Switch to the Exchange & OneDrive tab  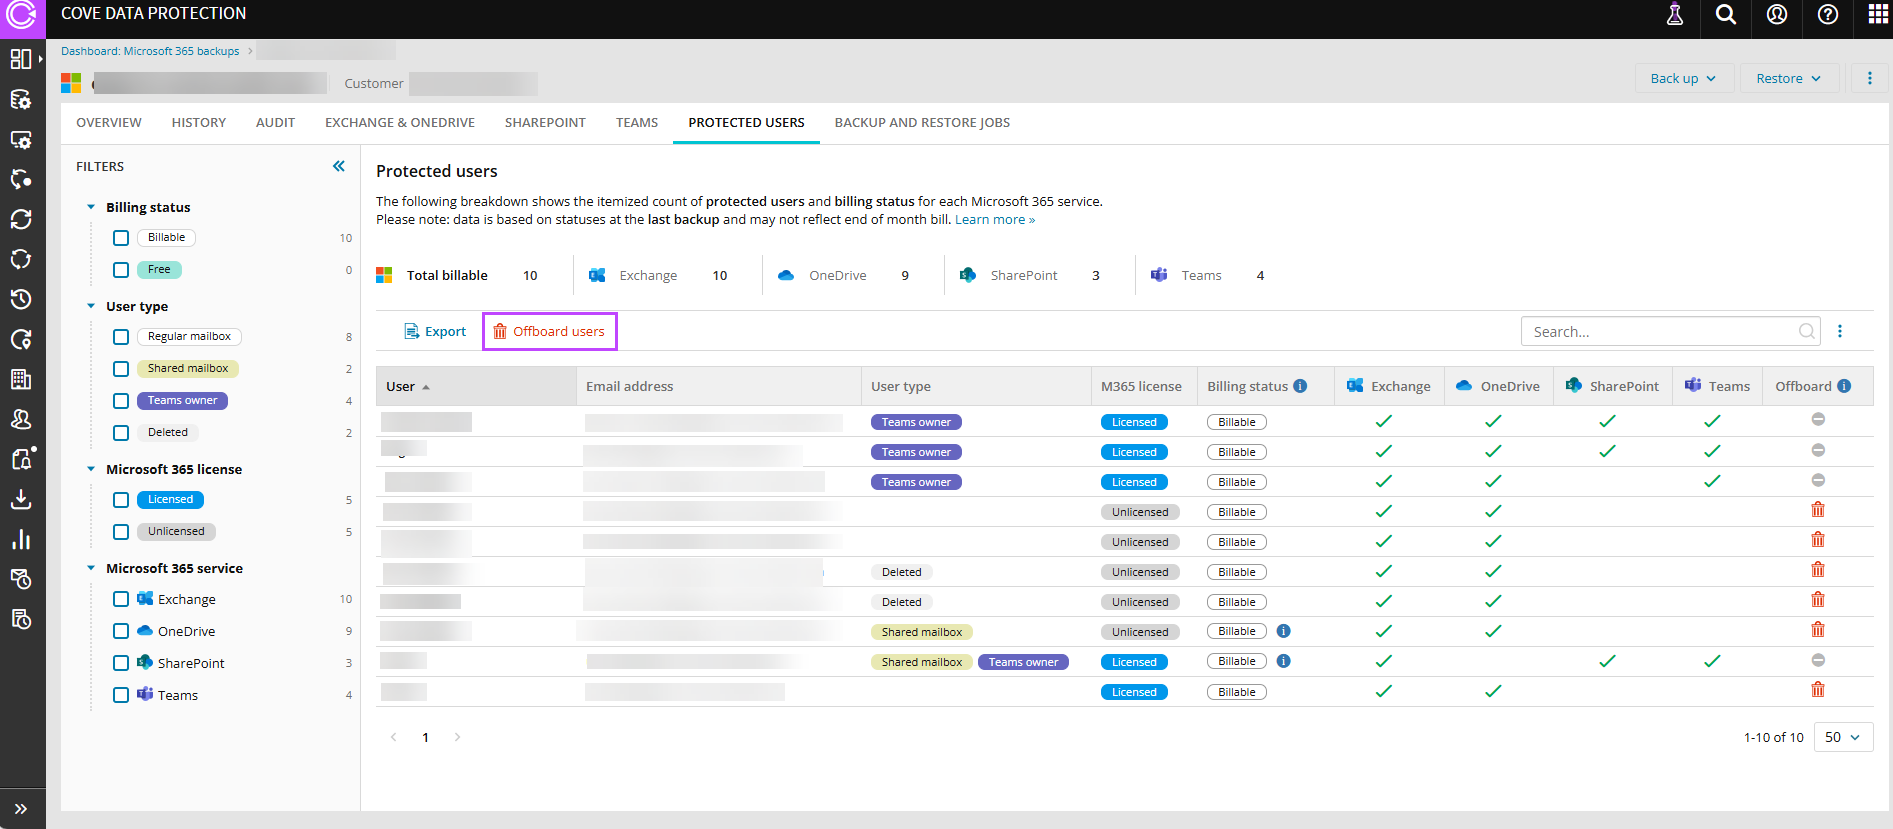tap(399, 123)
